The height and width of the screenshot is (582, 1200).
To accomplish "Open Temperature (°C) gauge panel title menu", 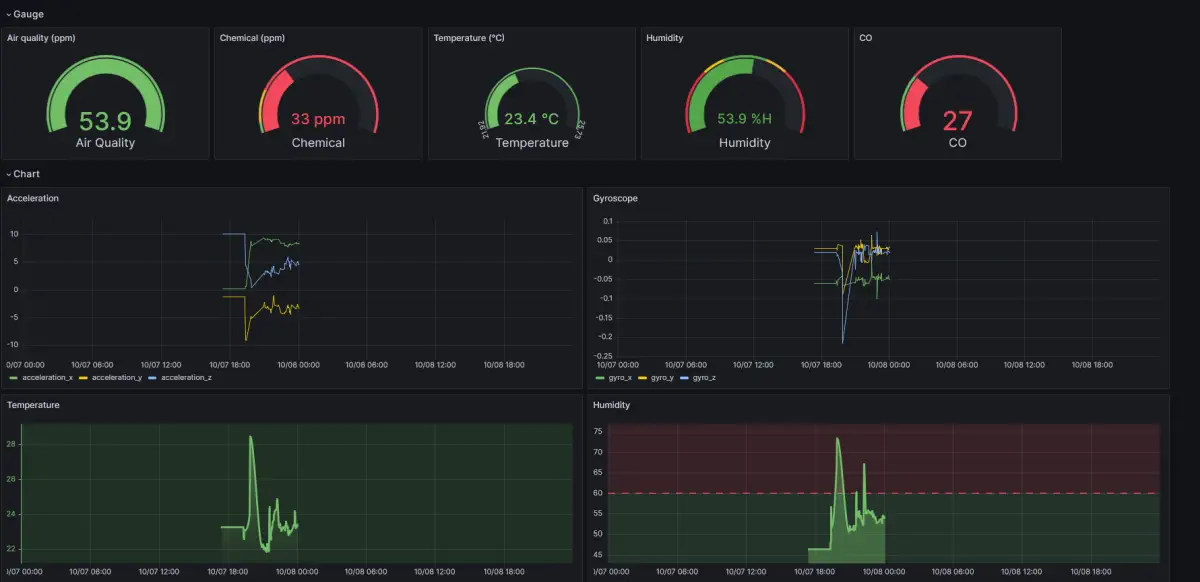I will point(470,38).
